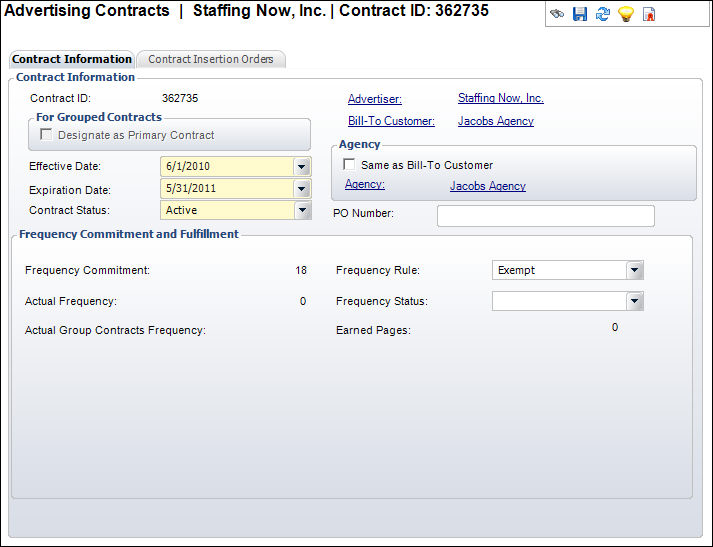
Task: Open the Staffing Now, Inc. advertiser link
Action: click(500, 98)
